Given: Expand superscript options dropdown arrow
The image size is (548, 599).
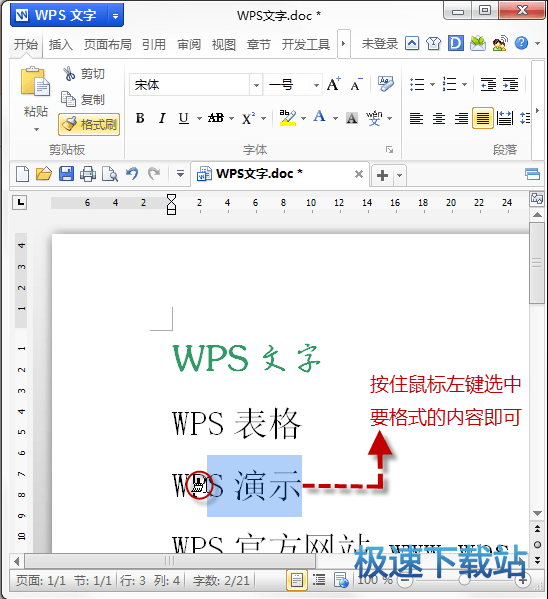Looking at the screenshot, I should pyautogui.click(x=263, y=118).
